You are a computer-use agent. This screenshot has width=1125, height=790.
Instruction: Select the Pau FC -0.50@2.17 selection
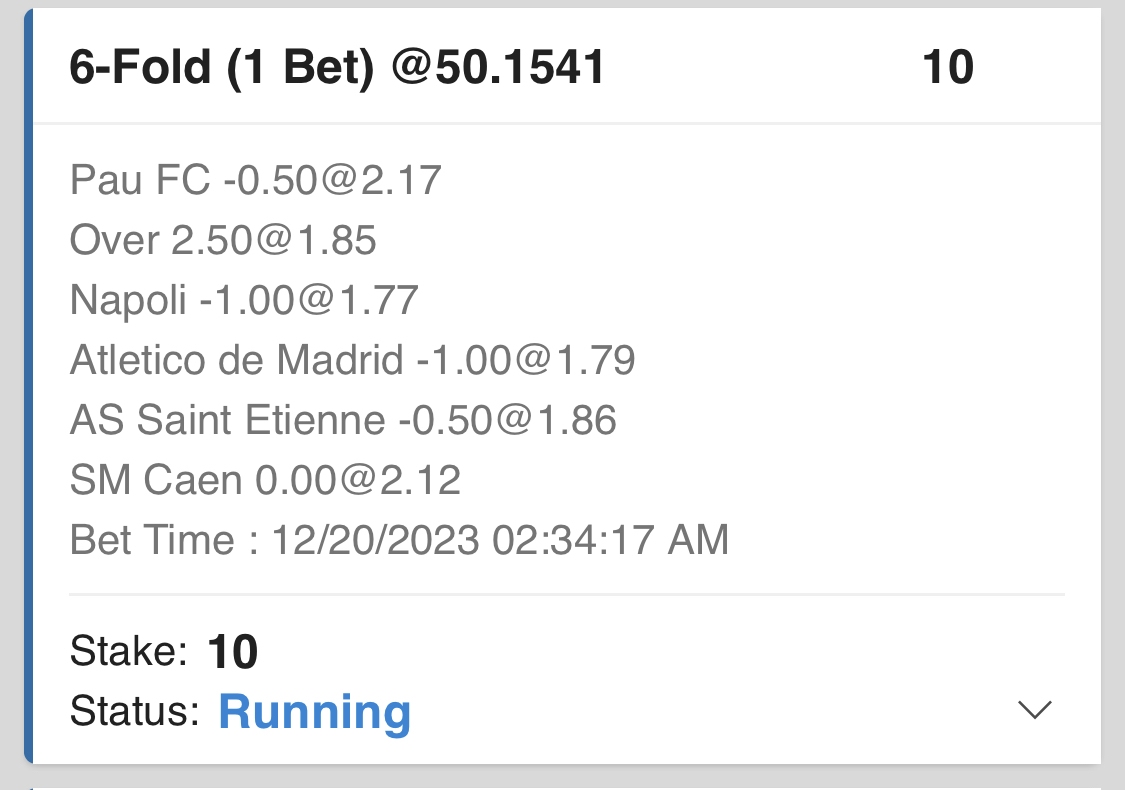point(255,181)
